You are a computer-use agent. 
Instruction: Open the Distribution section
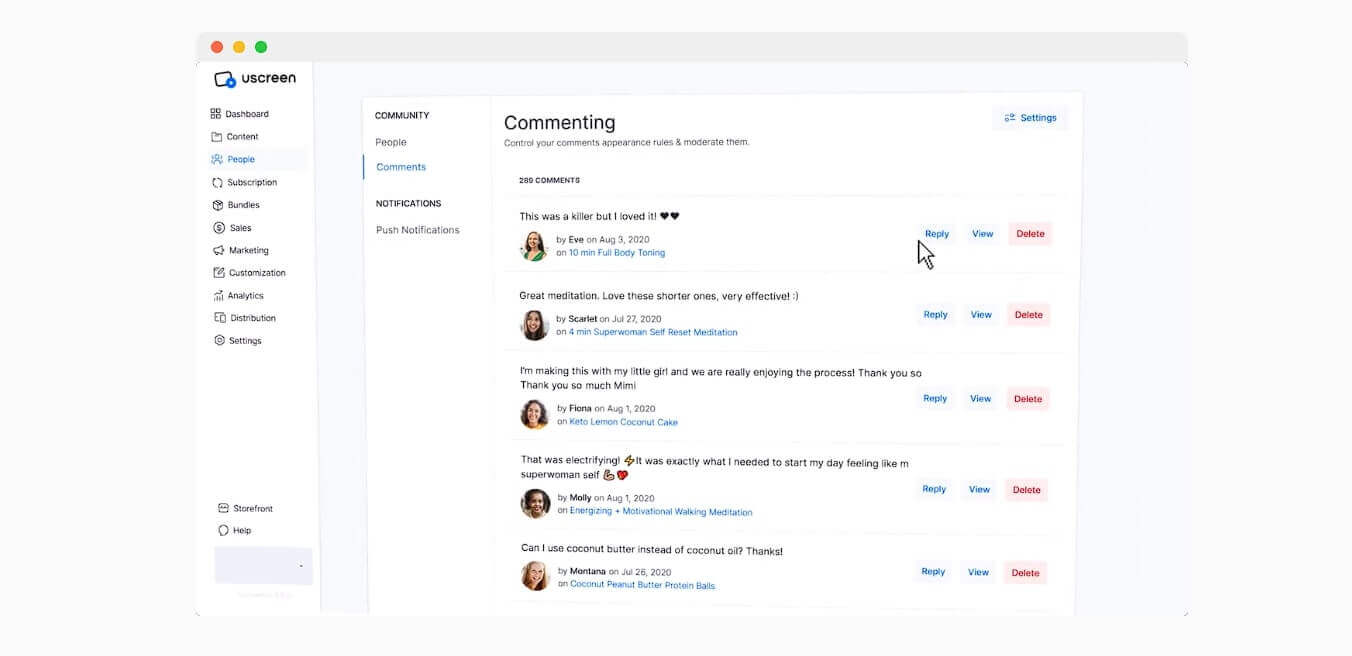(x=250, y=317)
